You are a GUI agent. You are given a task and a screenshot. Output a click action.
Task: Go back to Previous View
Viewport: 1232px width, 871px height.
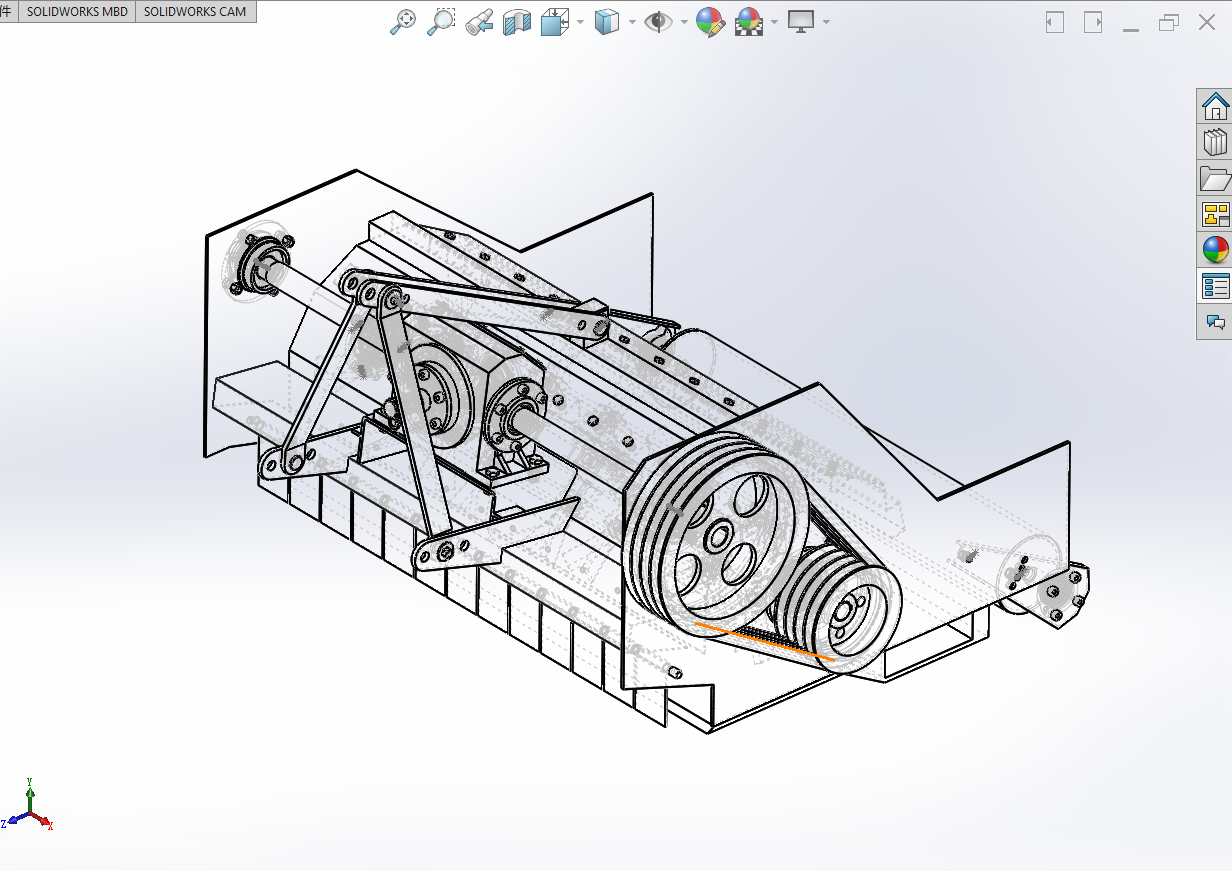point(479,22)
